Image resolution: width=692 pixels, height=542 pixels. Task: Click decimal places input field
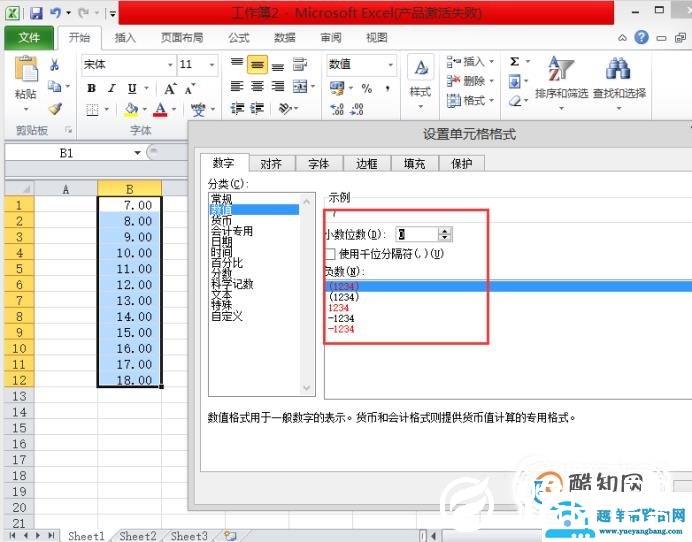point(417,234)
